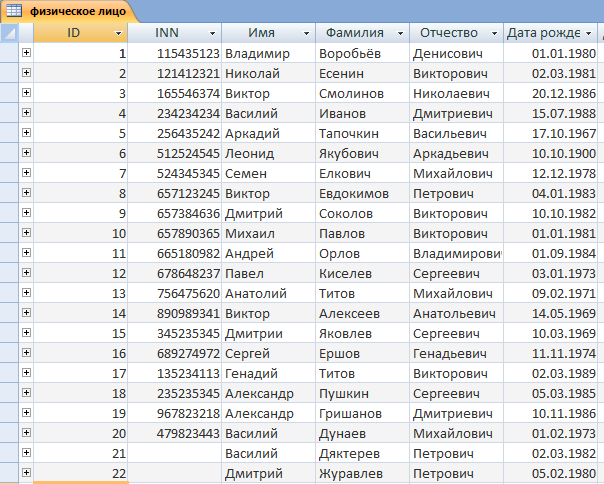Click the surname cell Гришанов

[x=362, y=413]
